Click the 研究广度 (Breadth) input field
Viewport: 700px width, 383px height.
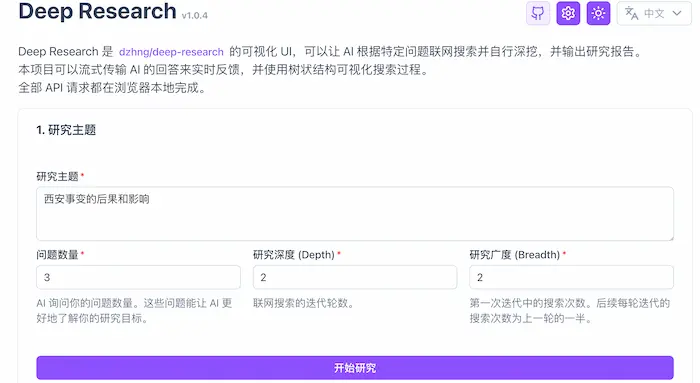point(571,277)
